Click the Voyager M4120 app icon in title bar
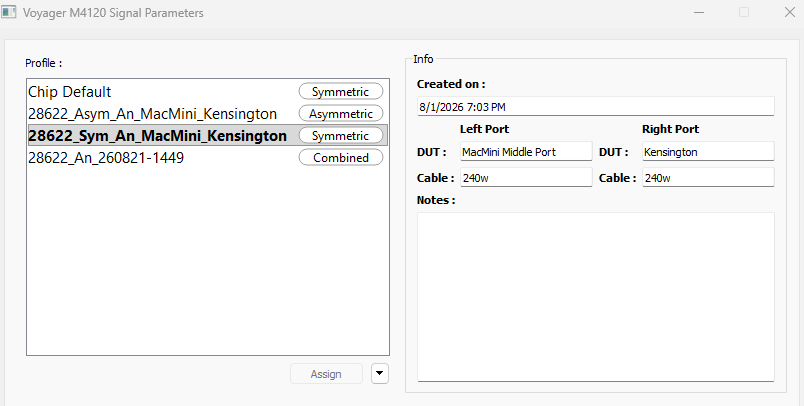Screen dimensions: 804x406 pos(9,12)
